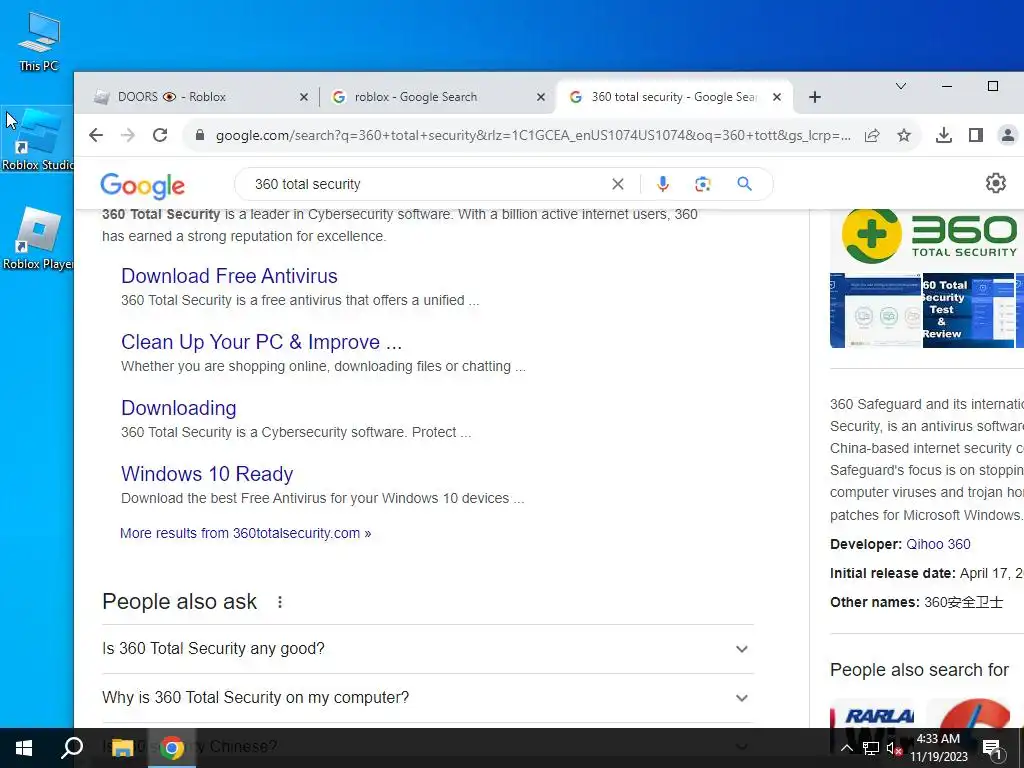The height and width of the screenshot is (768, 1024).
Task: Expand "Is 360 Total Security any good?"
Action: coord(428,649)
